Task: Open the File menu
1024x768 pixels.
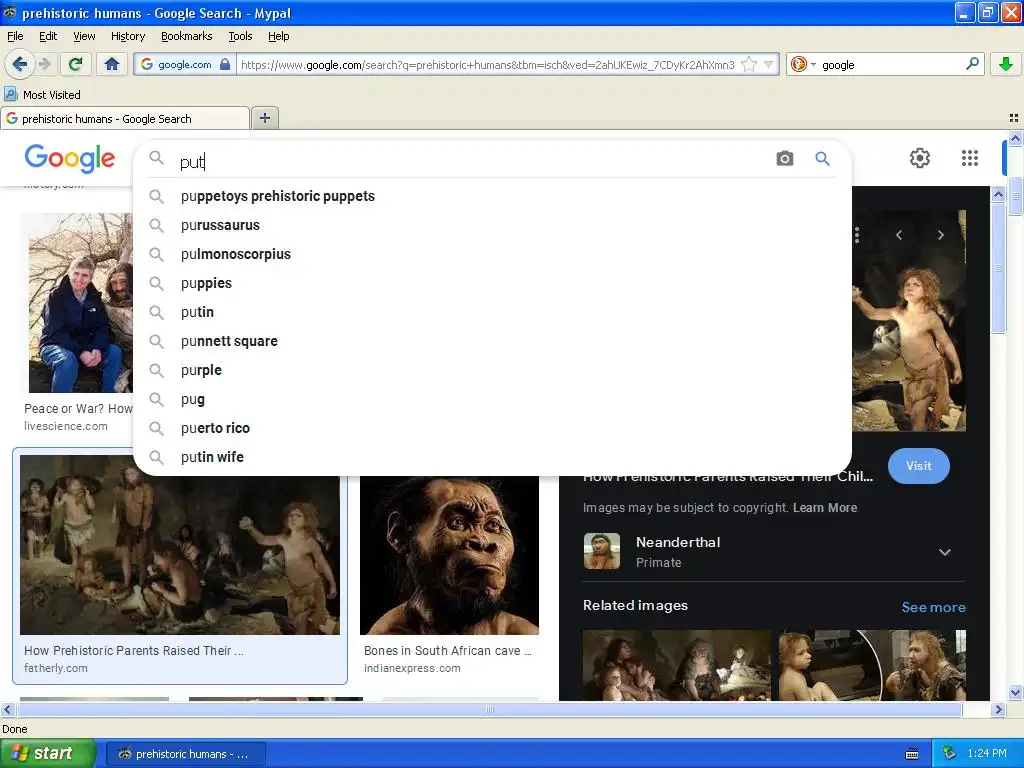Action: click(x=15, y=36)
